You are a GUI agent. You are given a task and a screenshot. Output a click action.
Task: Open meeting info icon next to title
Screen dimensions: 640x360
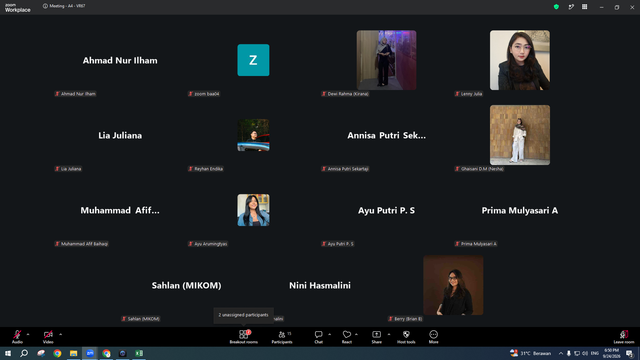point(45,6)
